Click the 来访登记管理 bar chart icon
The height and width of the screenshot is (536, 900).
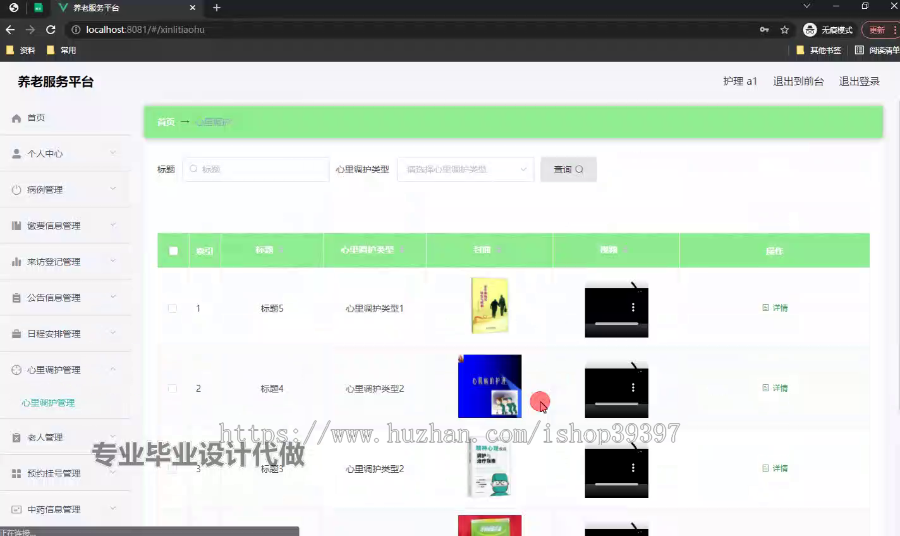(x=16, y=262)
